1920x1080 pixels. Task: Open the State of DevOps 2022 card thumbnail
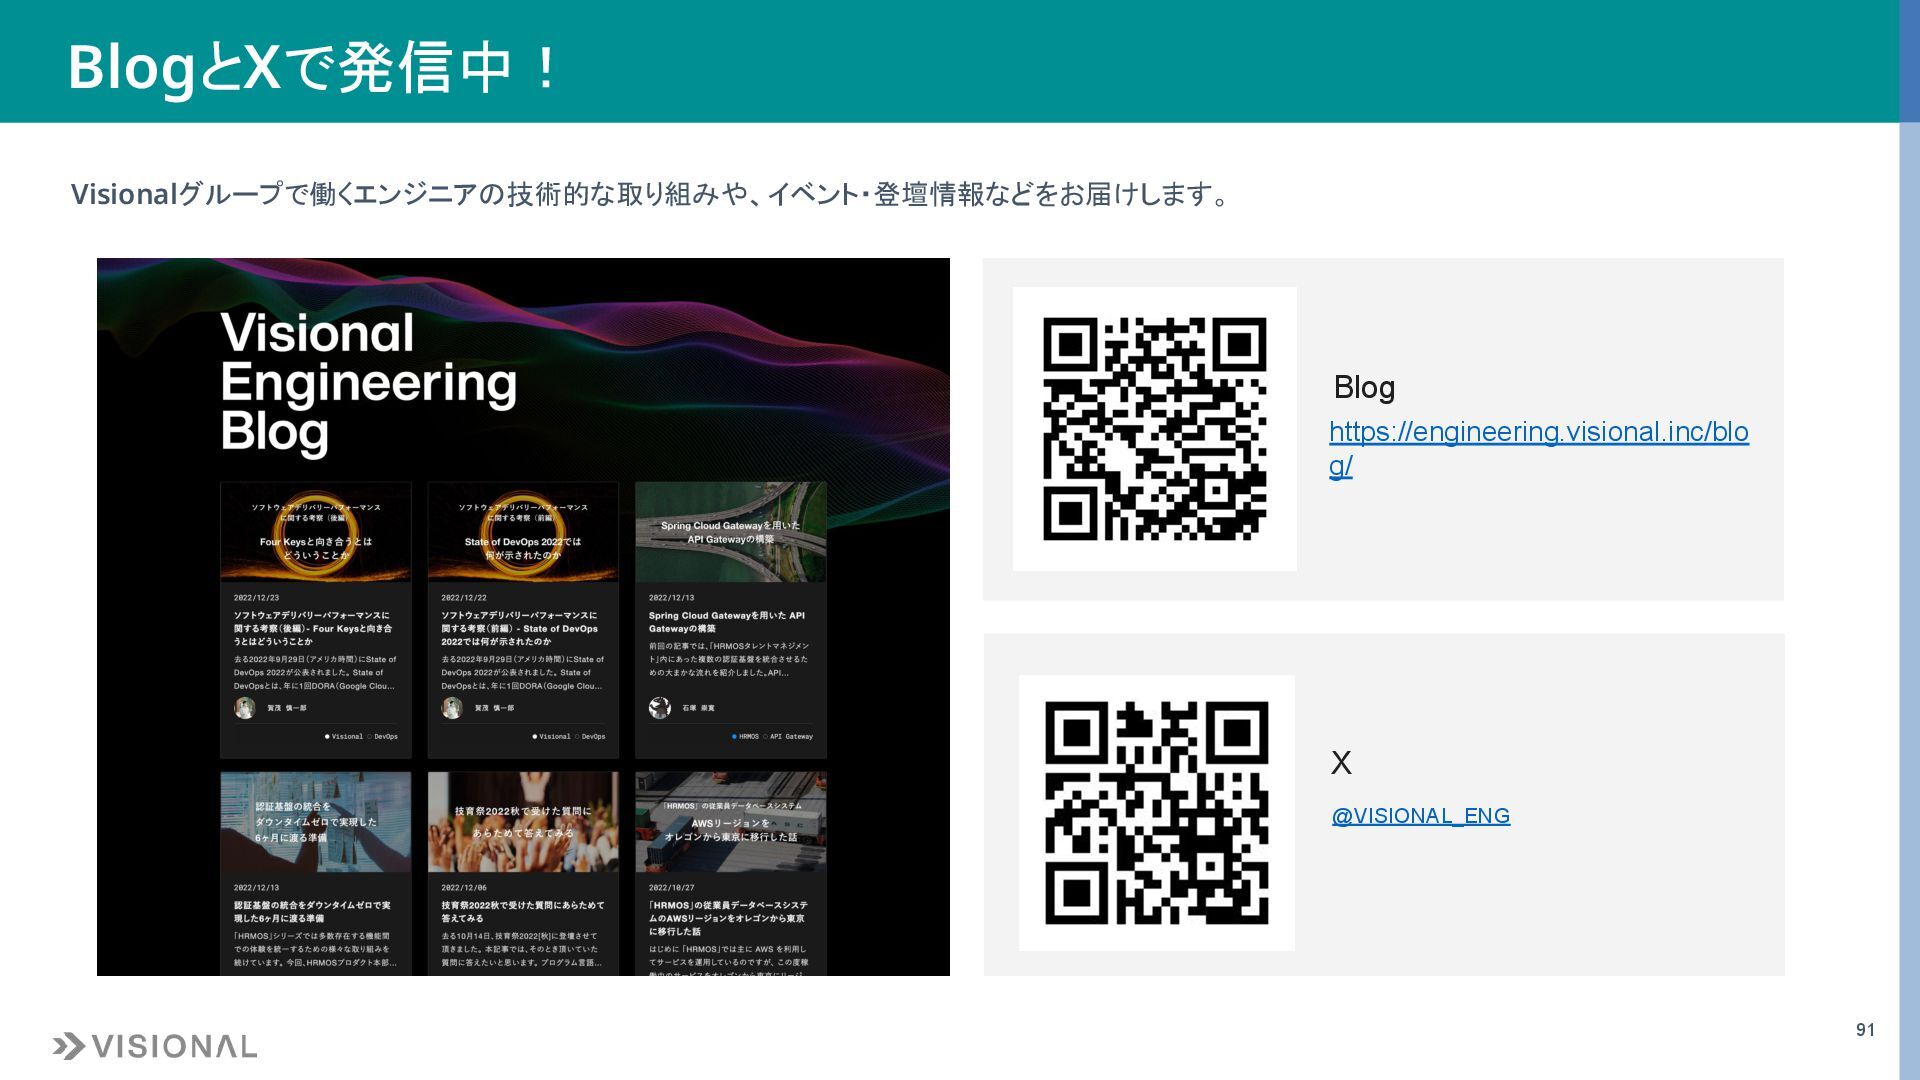pos(523,532)
